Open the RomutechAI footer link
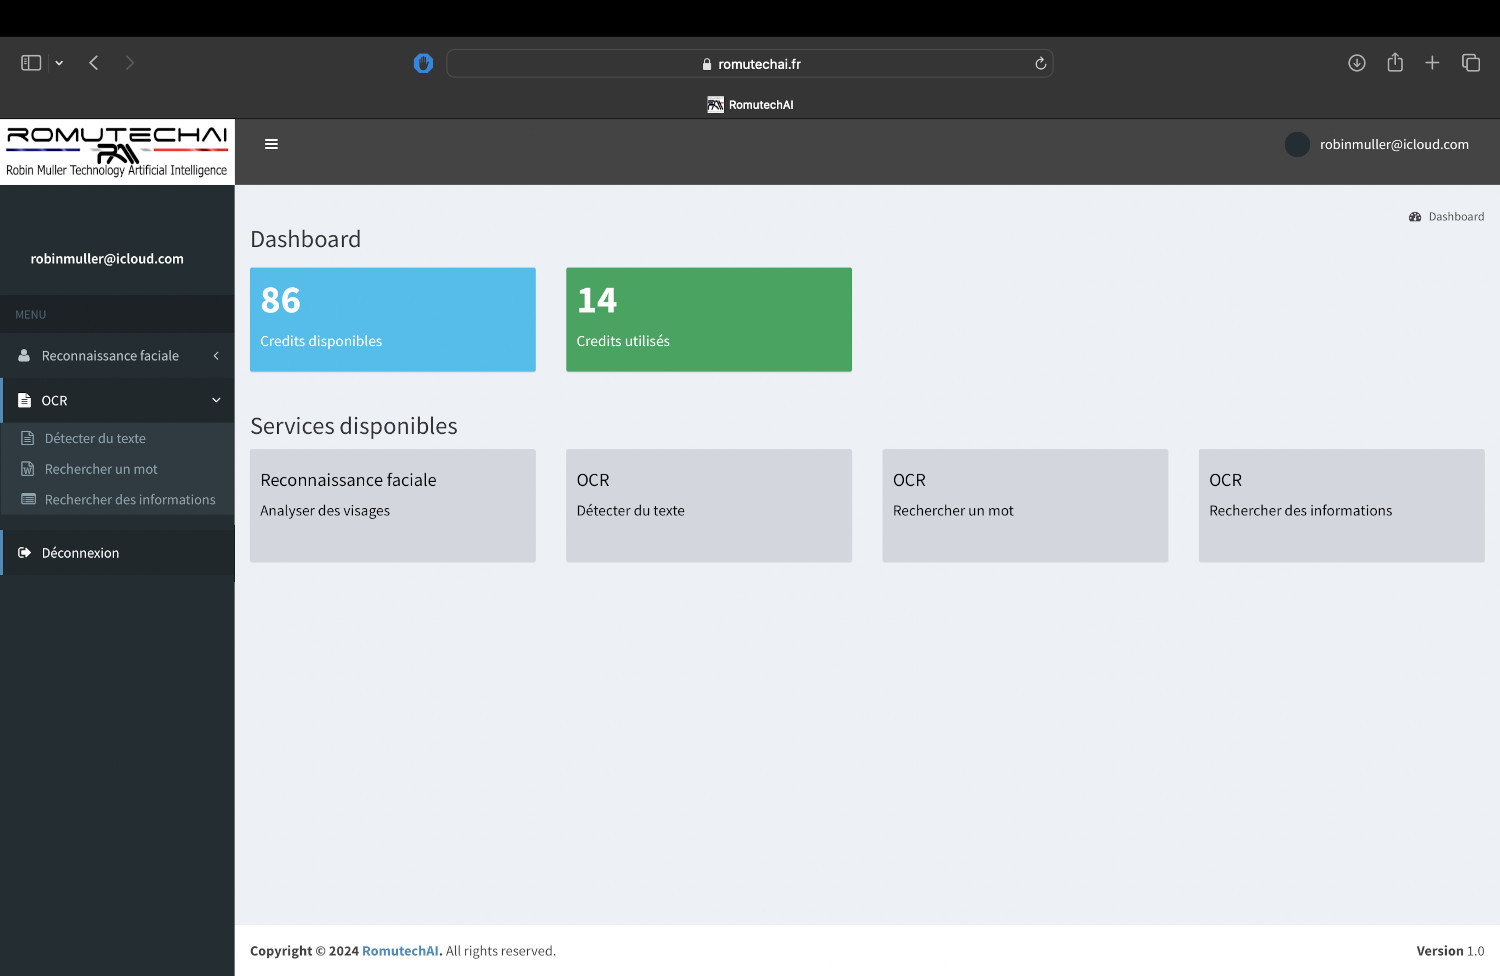 (400, 951)
